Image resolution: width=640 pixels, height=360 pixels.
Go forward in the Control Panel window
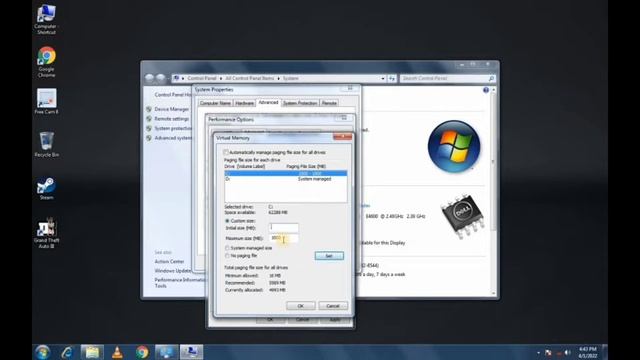161,78
